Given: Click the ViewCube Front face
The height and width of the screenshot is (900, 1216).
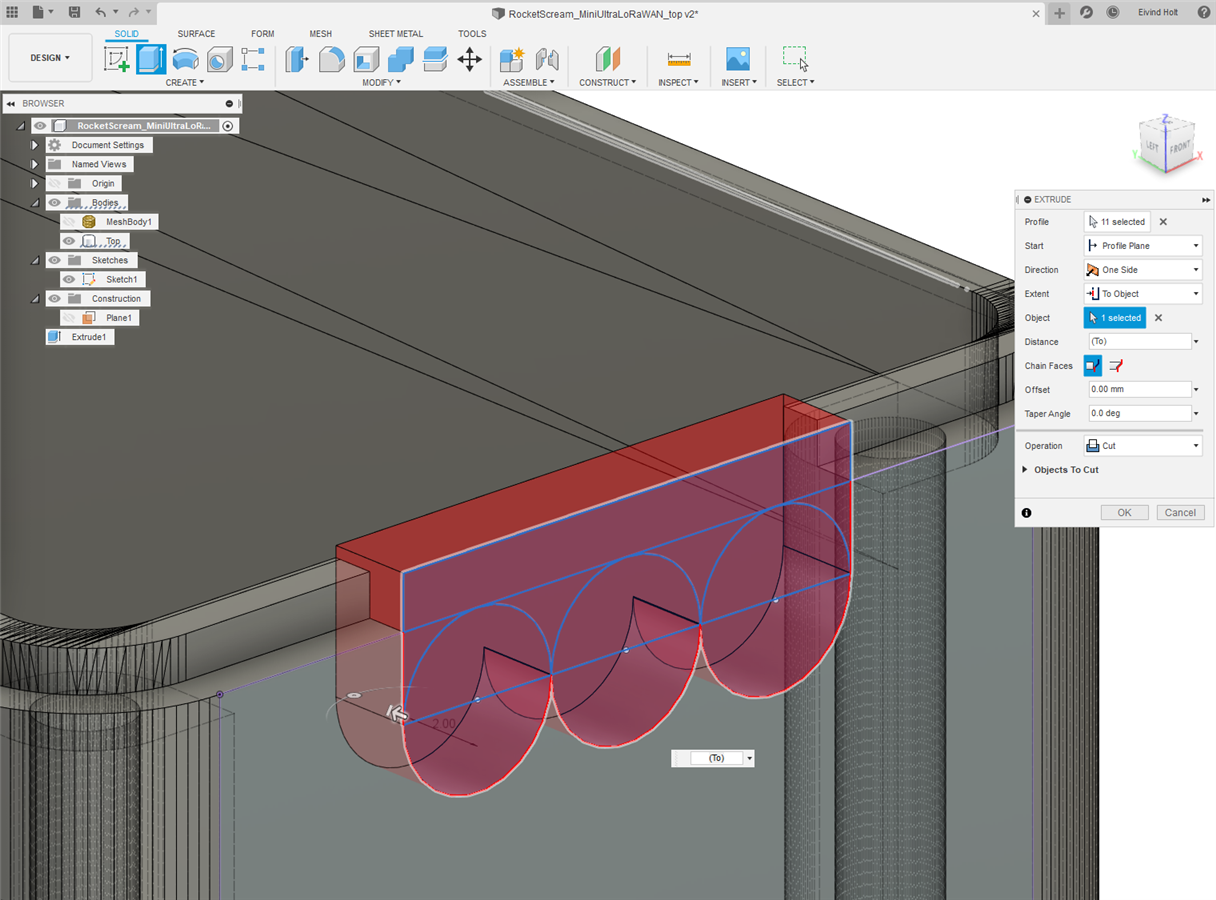Looking at the screenshot, I should (x=1180, y=147).
